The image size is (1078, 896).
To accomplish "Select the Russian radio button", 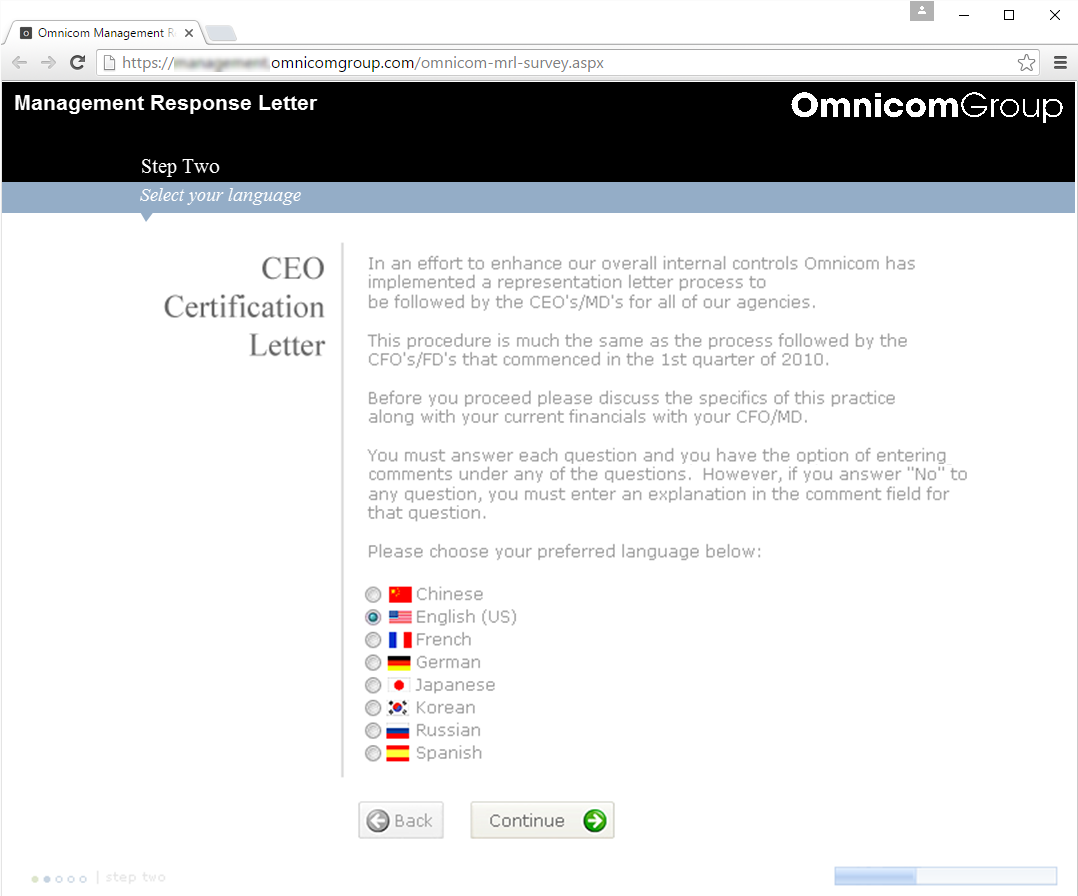I will [x=373, y=730].
